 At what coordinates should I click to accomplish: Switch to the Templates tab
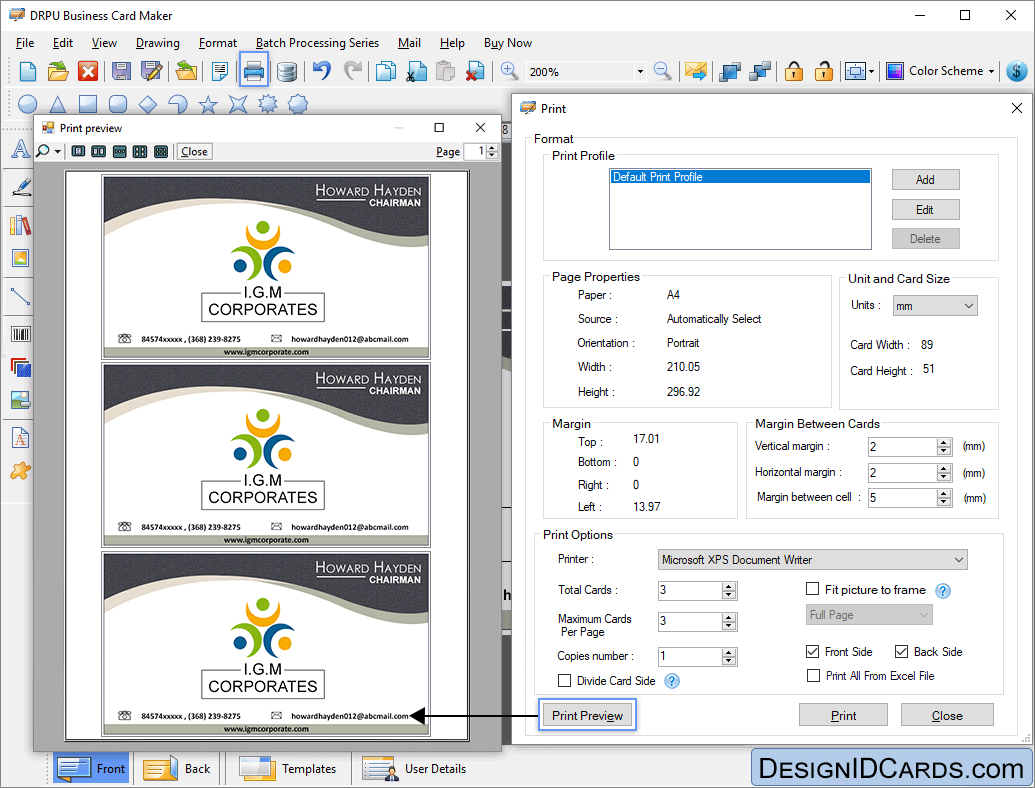(x=288, y=769)
